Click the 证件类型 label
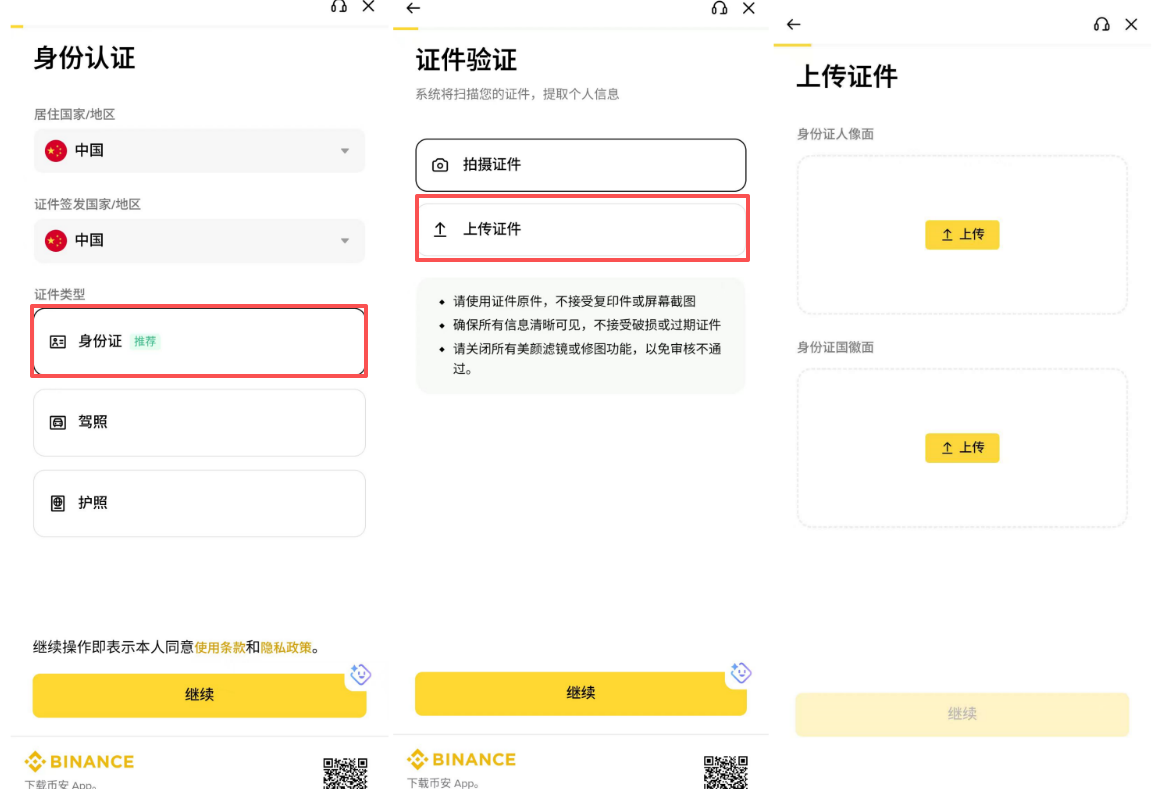Image resolution: width=1162 pixels, height=789 pixels. (x=59, y=294)
